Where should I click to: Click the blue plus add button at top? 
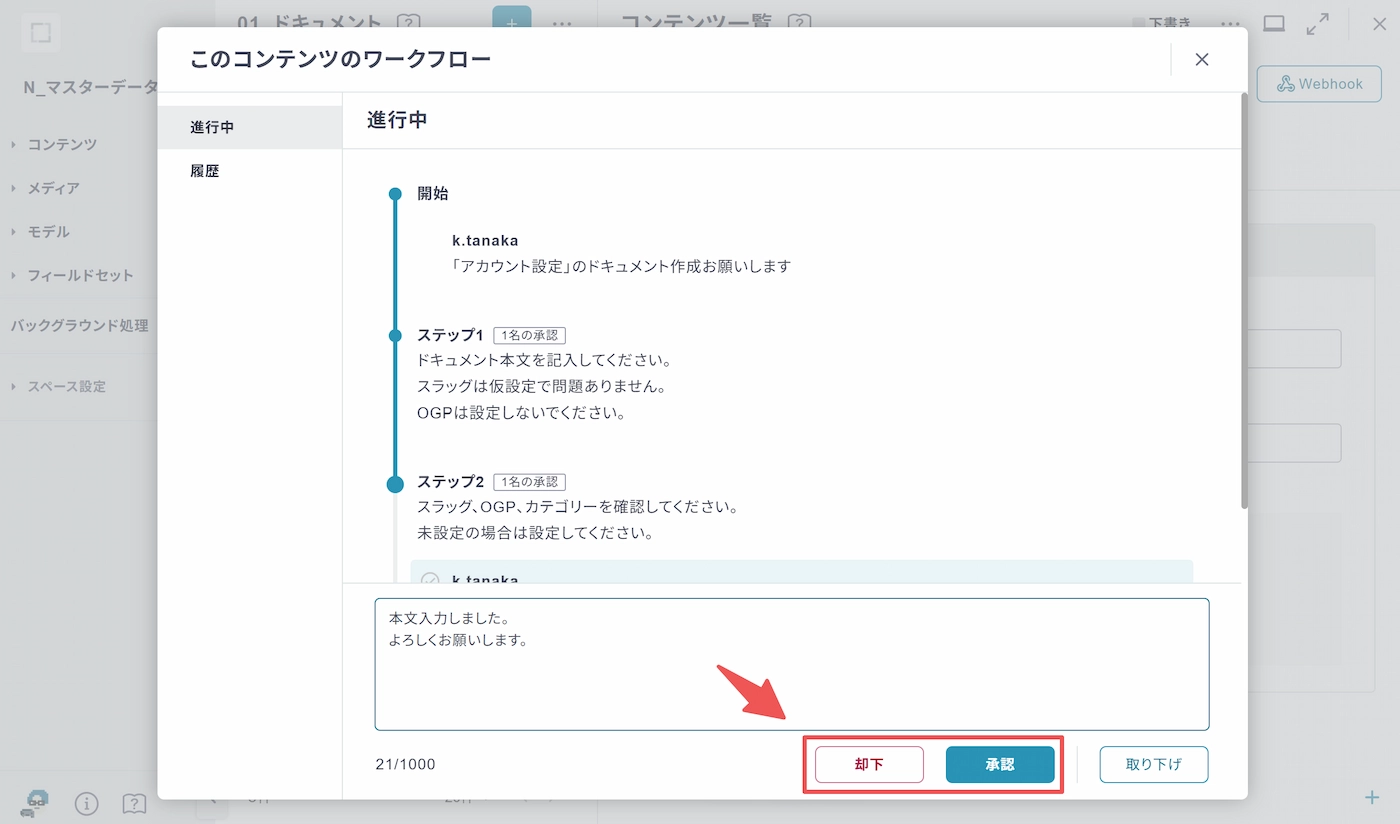pos(512,22)
